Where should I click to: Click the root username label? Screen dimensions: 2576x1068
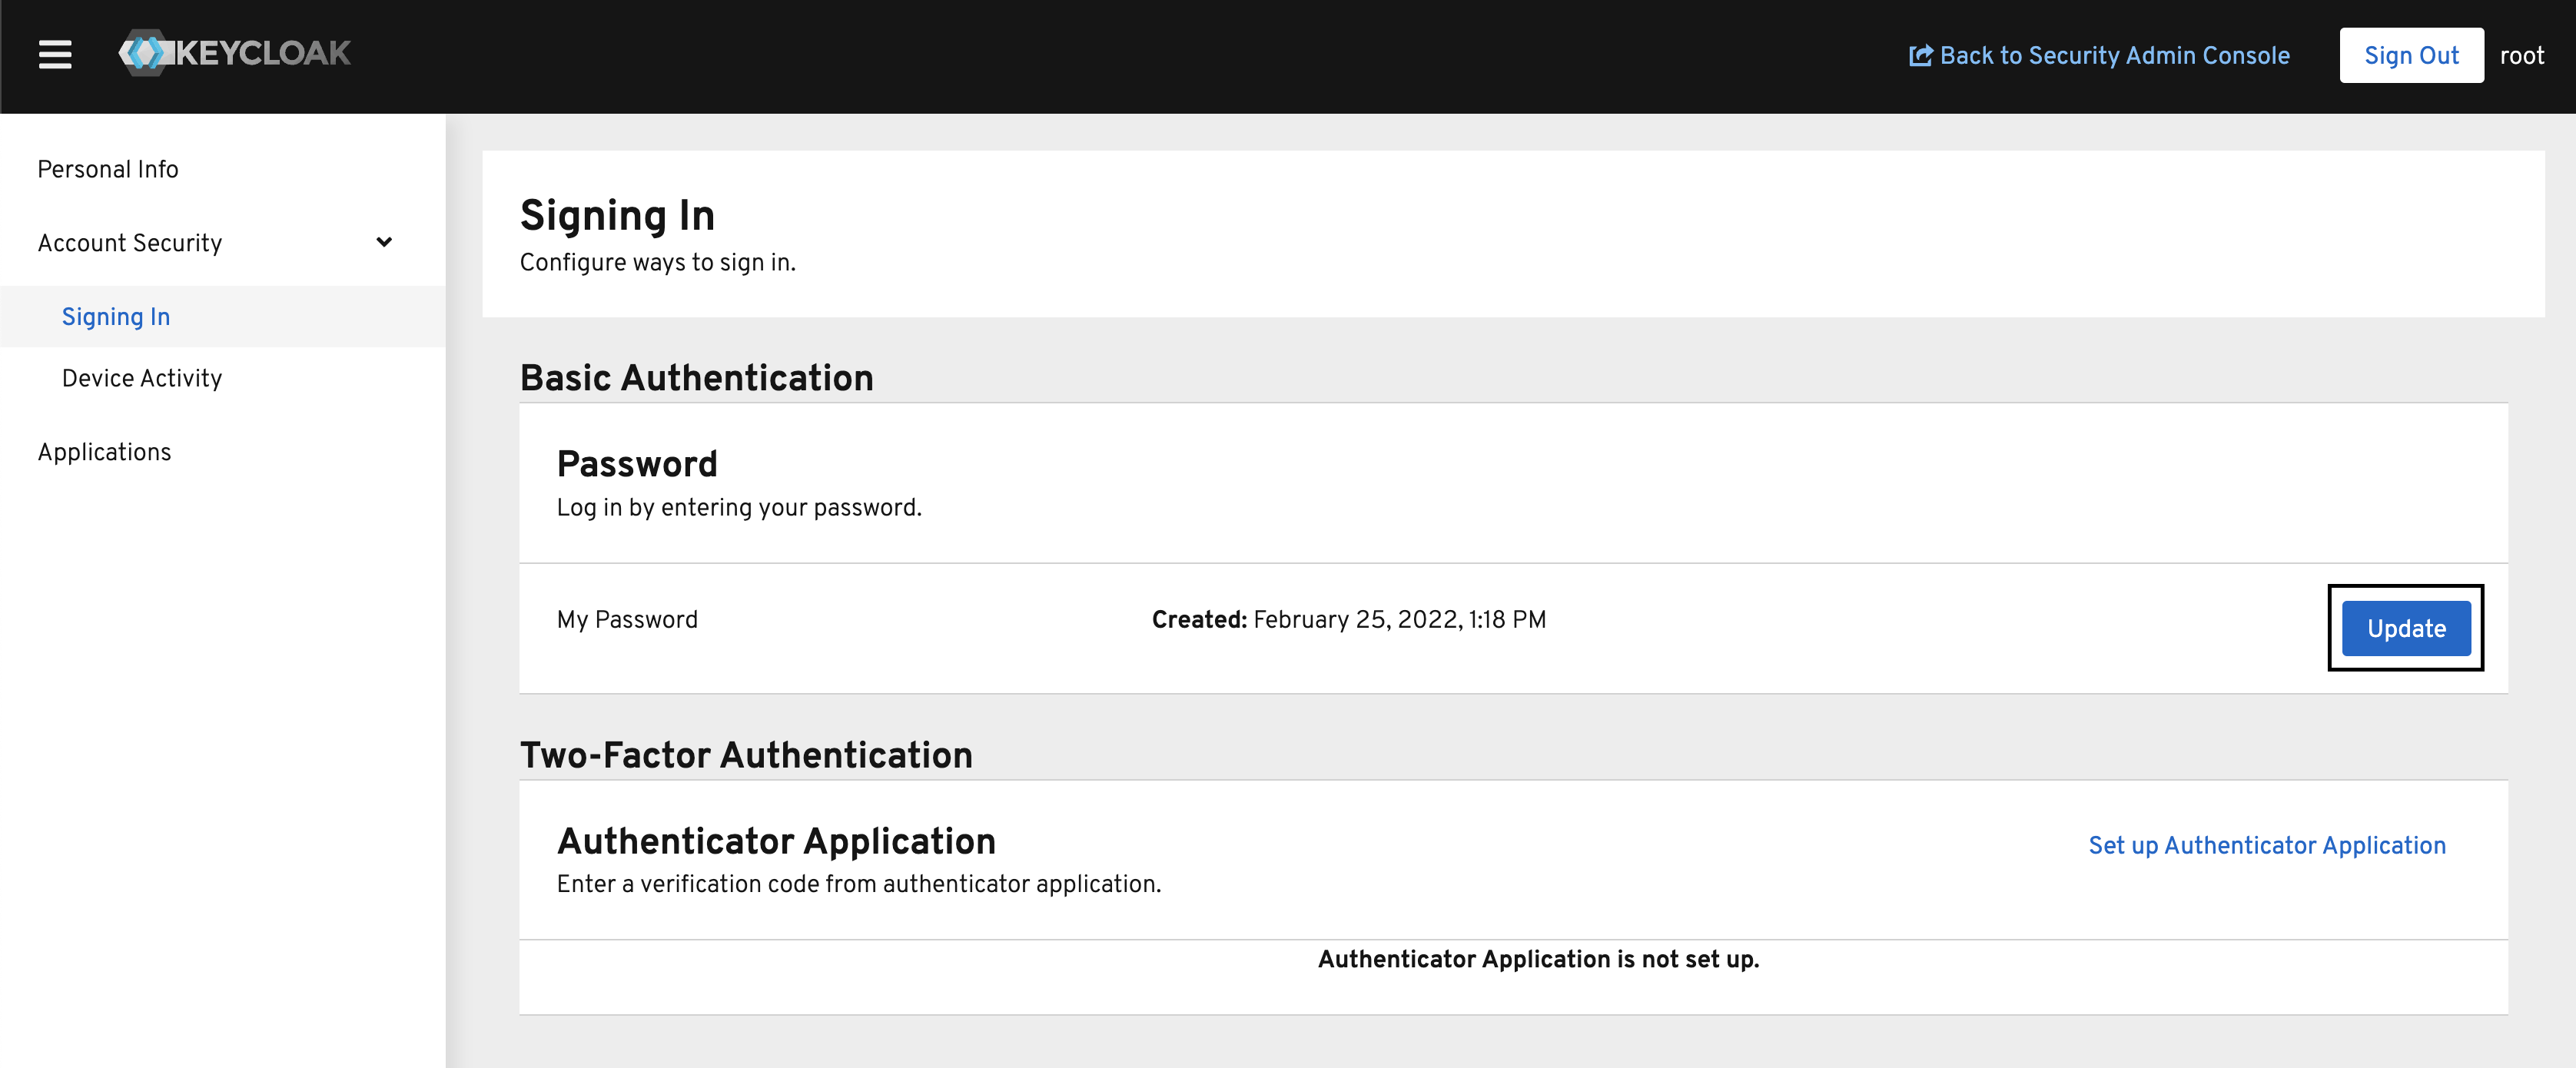pyautogui.click(x=2522, y=55)
